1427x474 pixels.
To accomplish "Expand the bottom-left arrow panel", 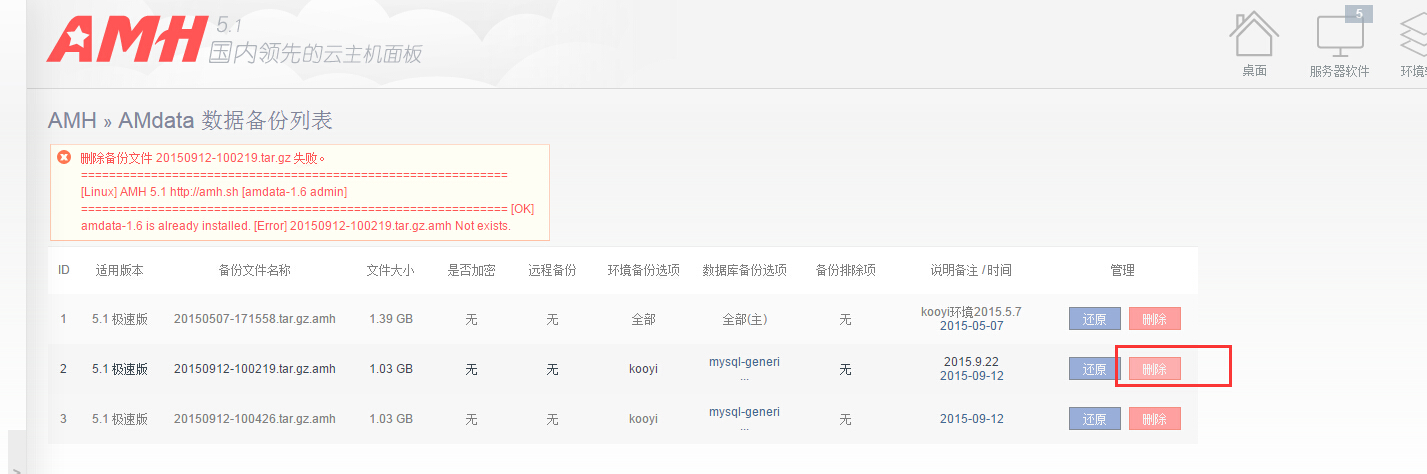I will pos(16,468).
